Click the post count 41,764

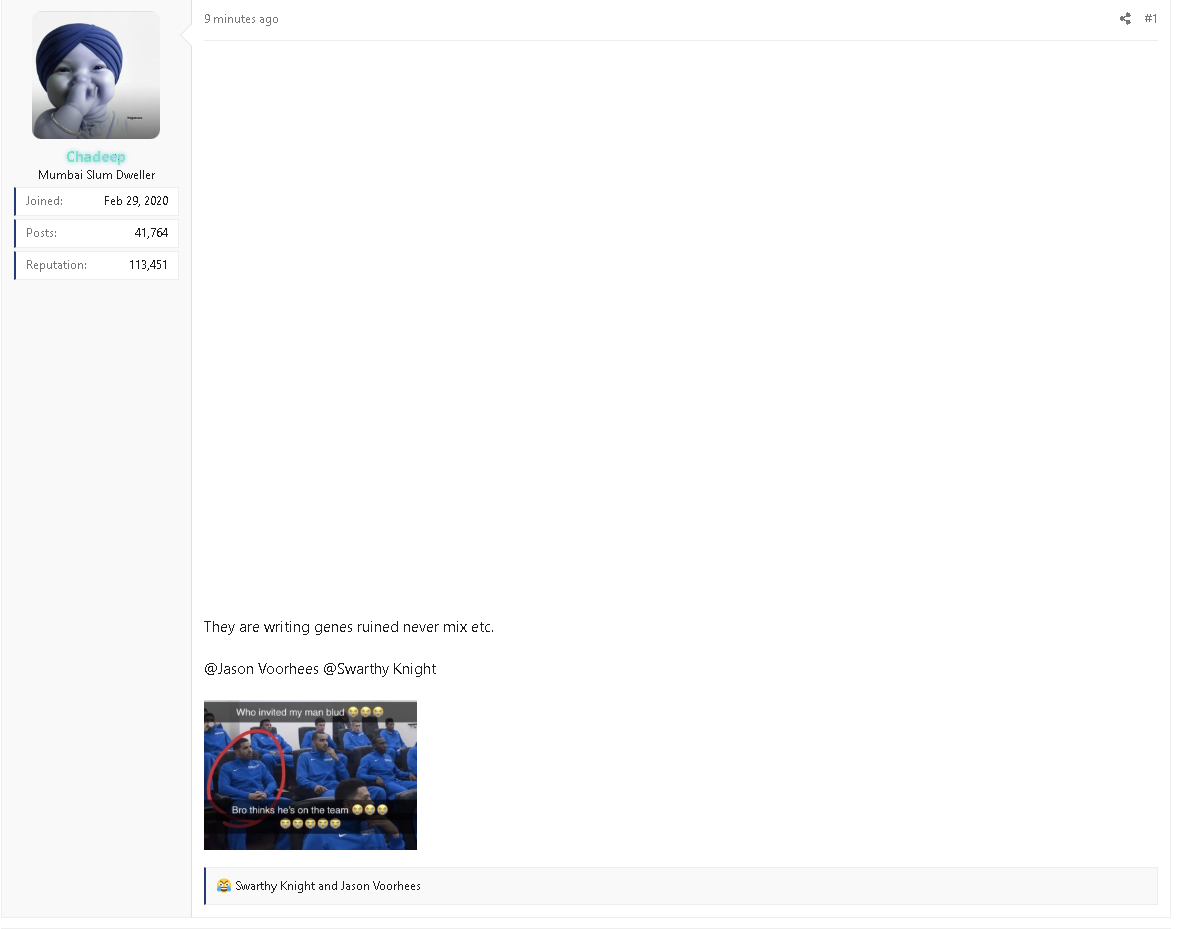point(151,233)
